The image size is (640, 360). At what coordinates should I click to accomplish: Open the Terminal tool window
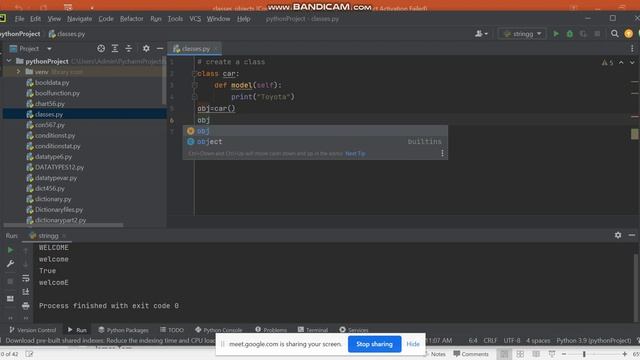(x=313, y=330)
